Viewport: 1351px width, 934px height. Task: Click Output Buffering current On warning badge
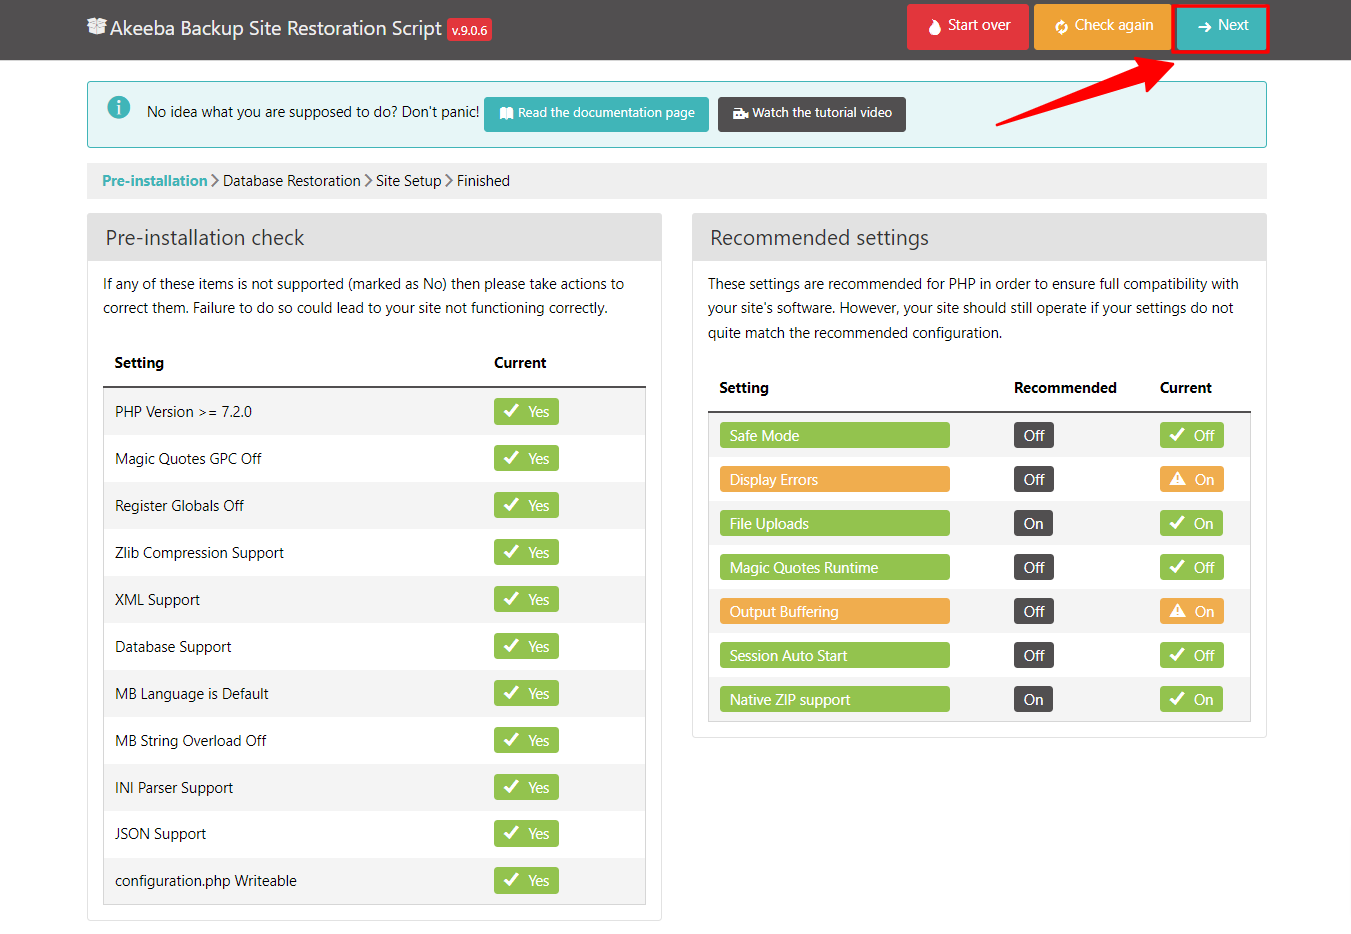pos(1191,611)
